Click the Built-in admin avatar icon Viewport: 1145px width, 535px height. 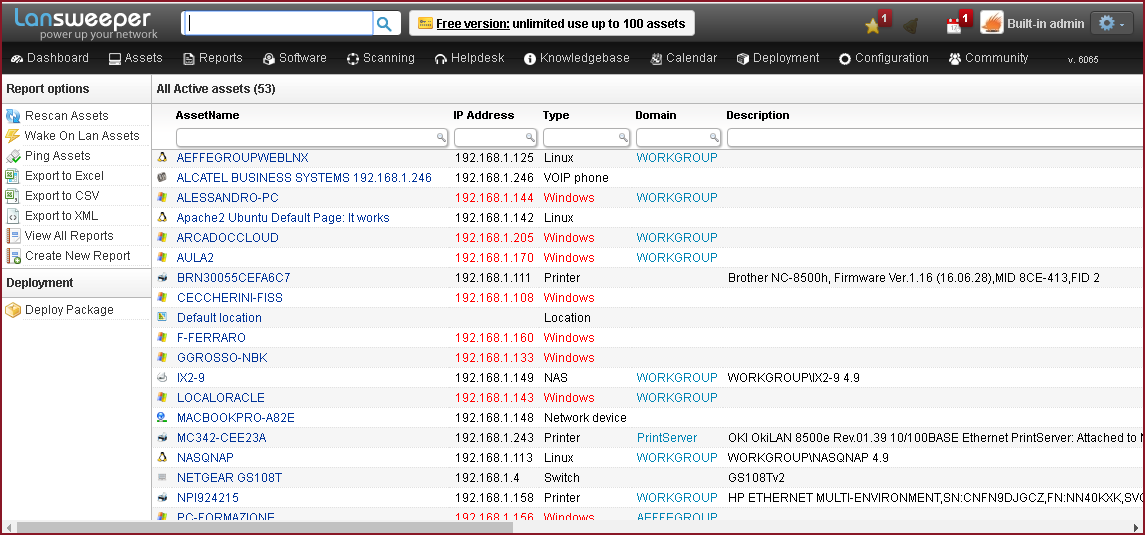(x=992, y=23)
